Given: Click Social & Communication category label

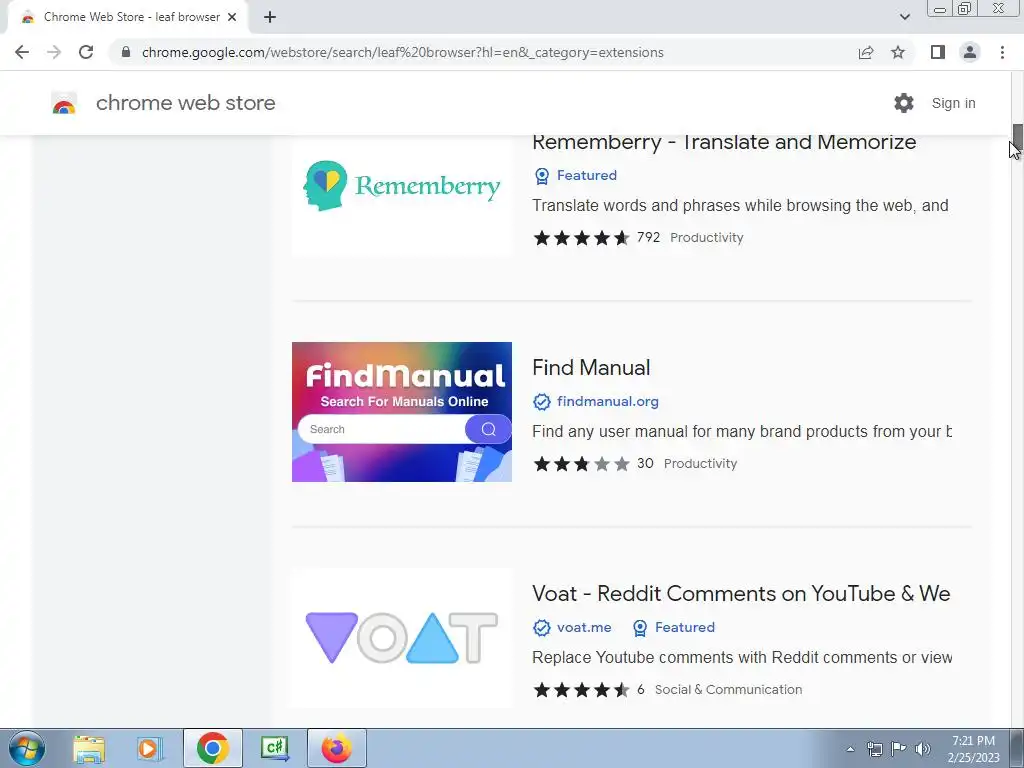Looking at the screenshot, I should coord(728,690).
